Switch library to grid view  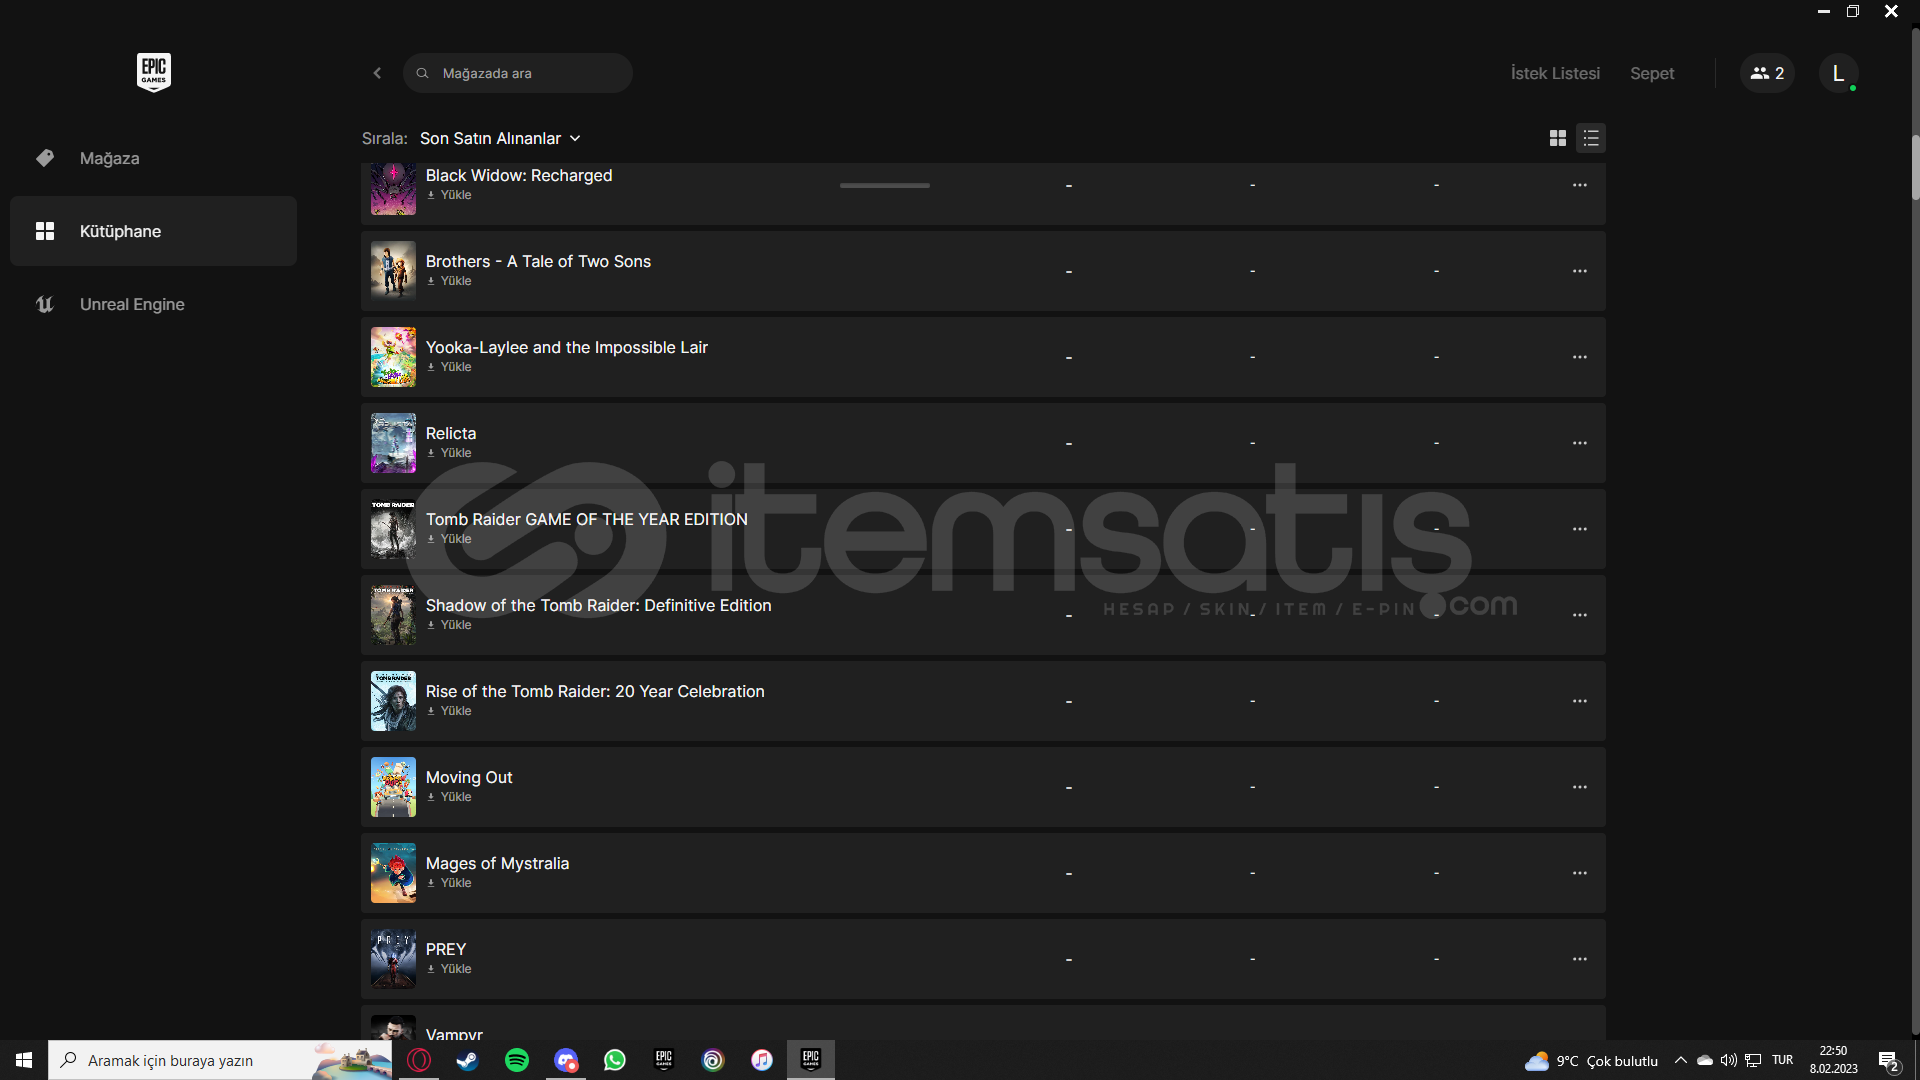pyautogui.click(x=1558, y=138)
